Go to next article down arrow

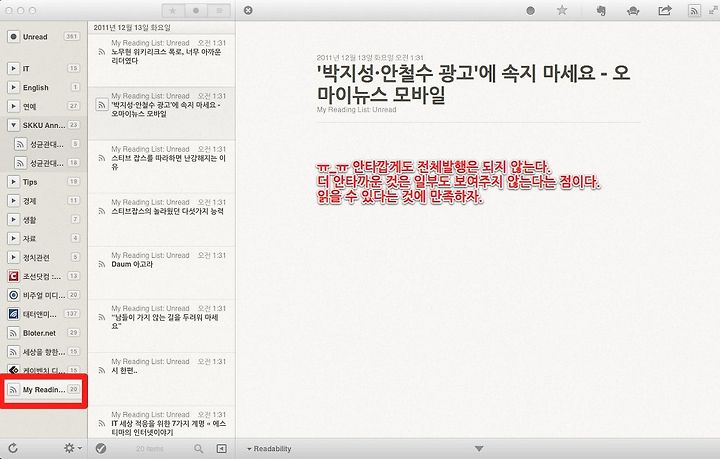[478, 448]
